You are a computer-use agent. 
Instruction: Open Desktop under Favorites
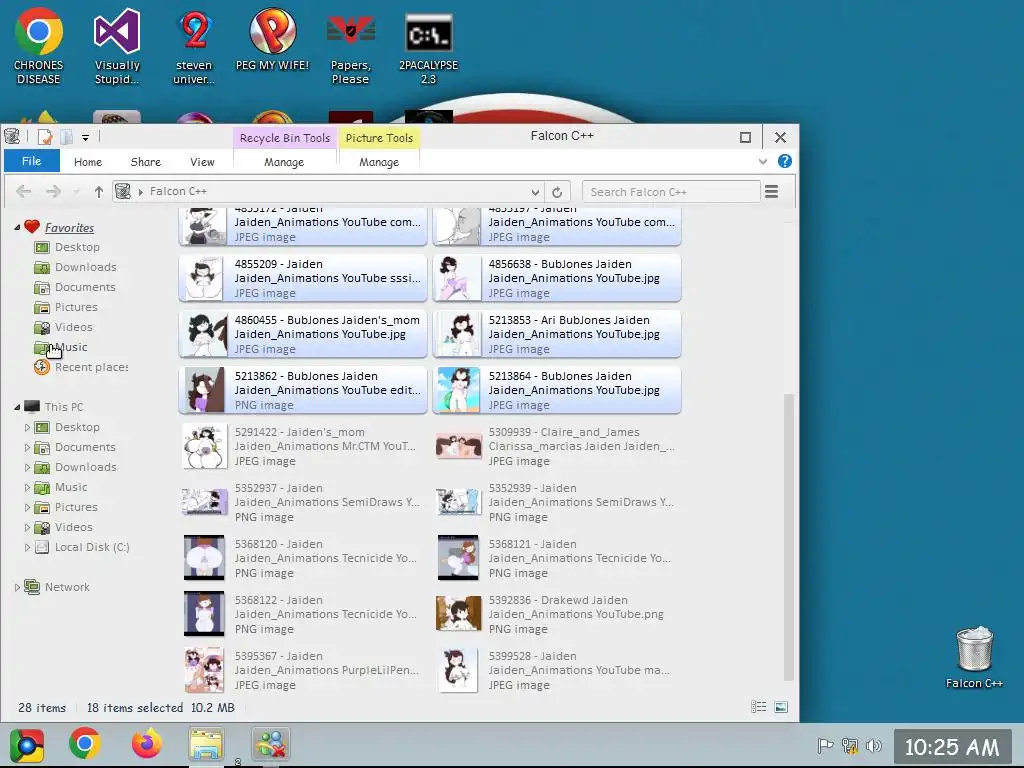tap(77, 247)
